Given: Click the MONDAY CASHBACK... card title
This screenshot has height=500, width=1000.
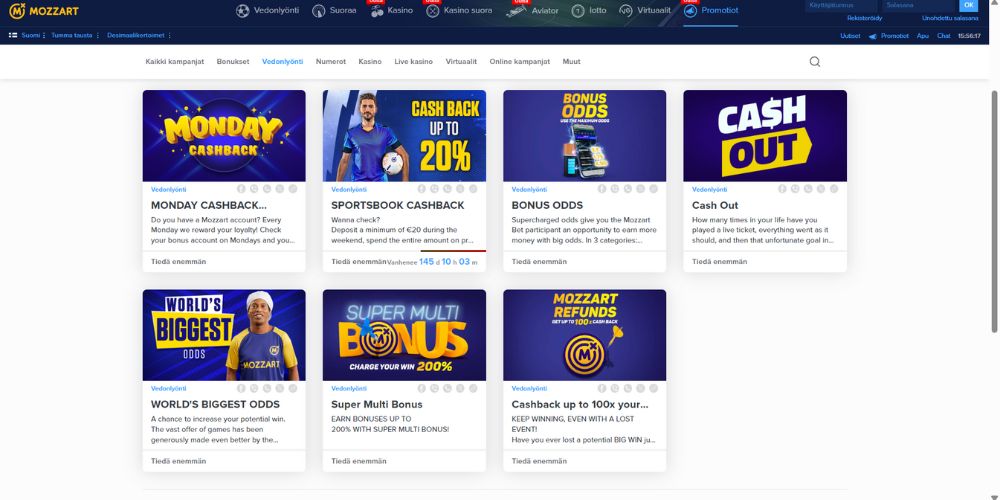Looking at the screenshot, I should (x=209, y=205).
